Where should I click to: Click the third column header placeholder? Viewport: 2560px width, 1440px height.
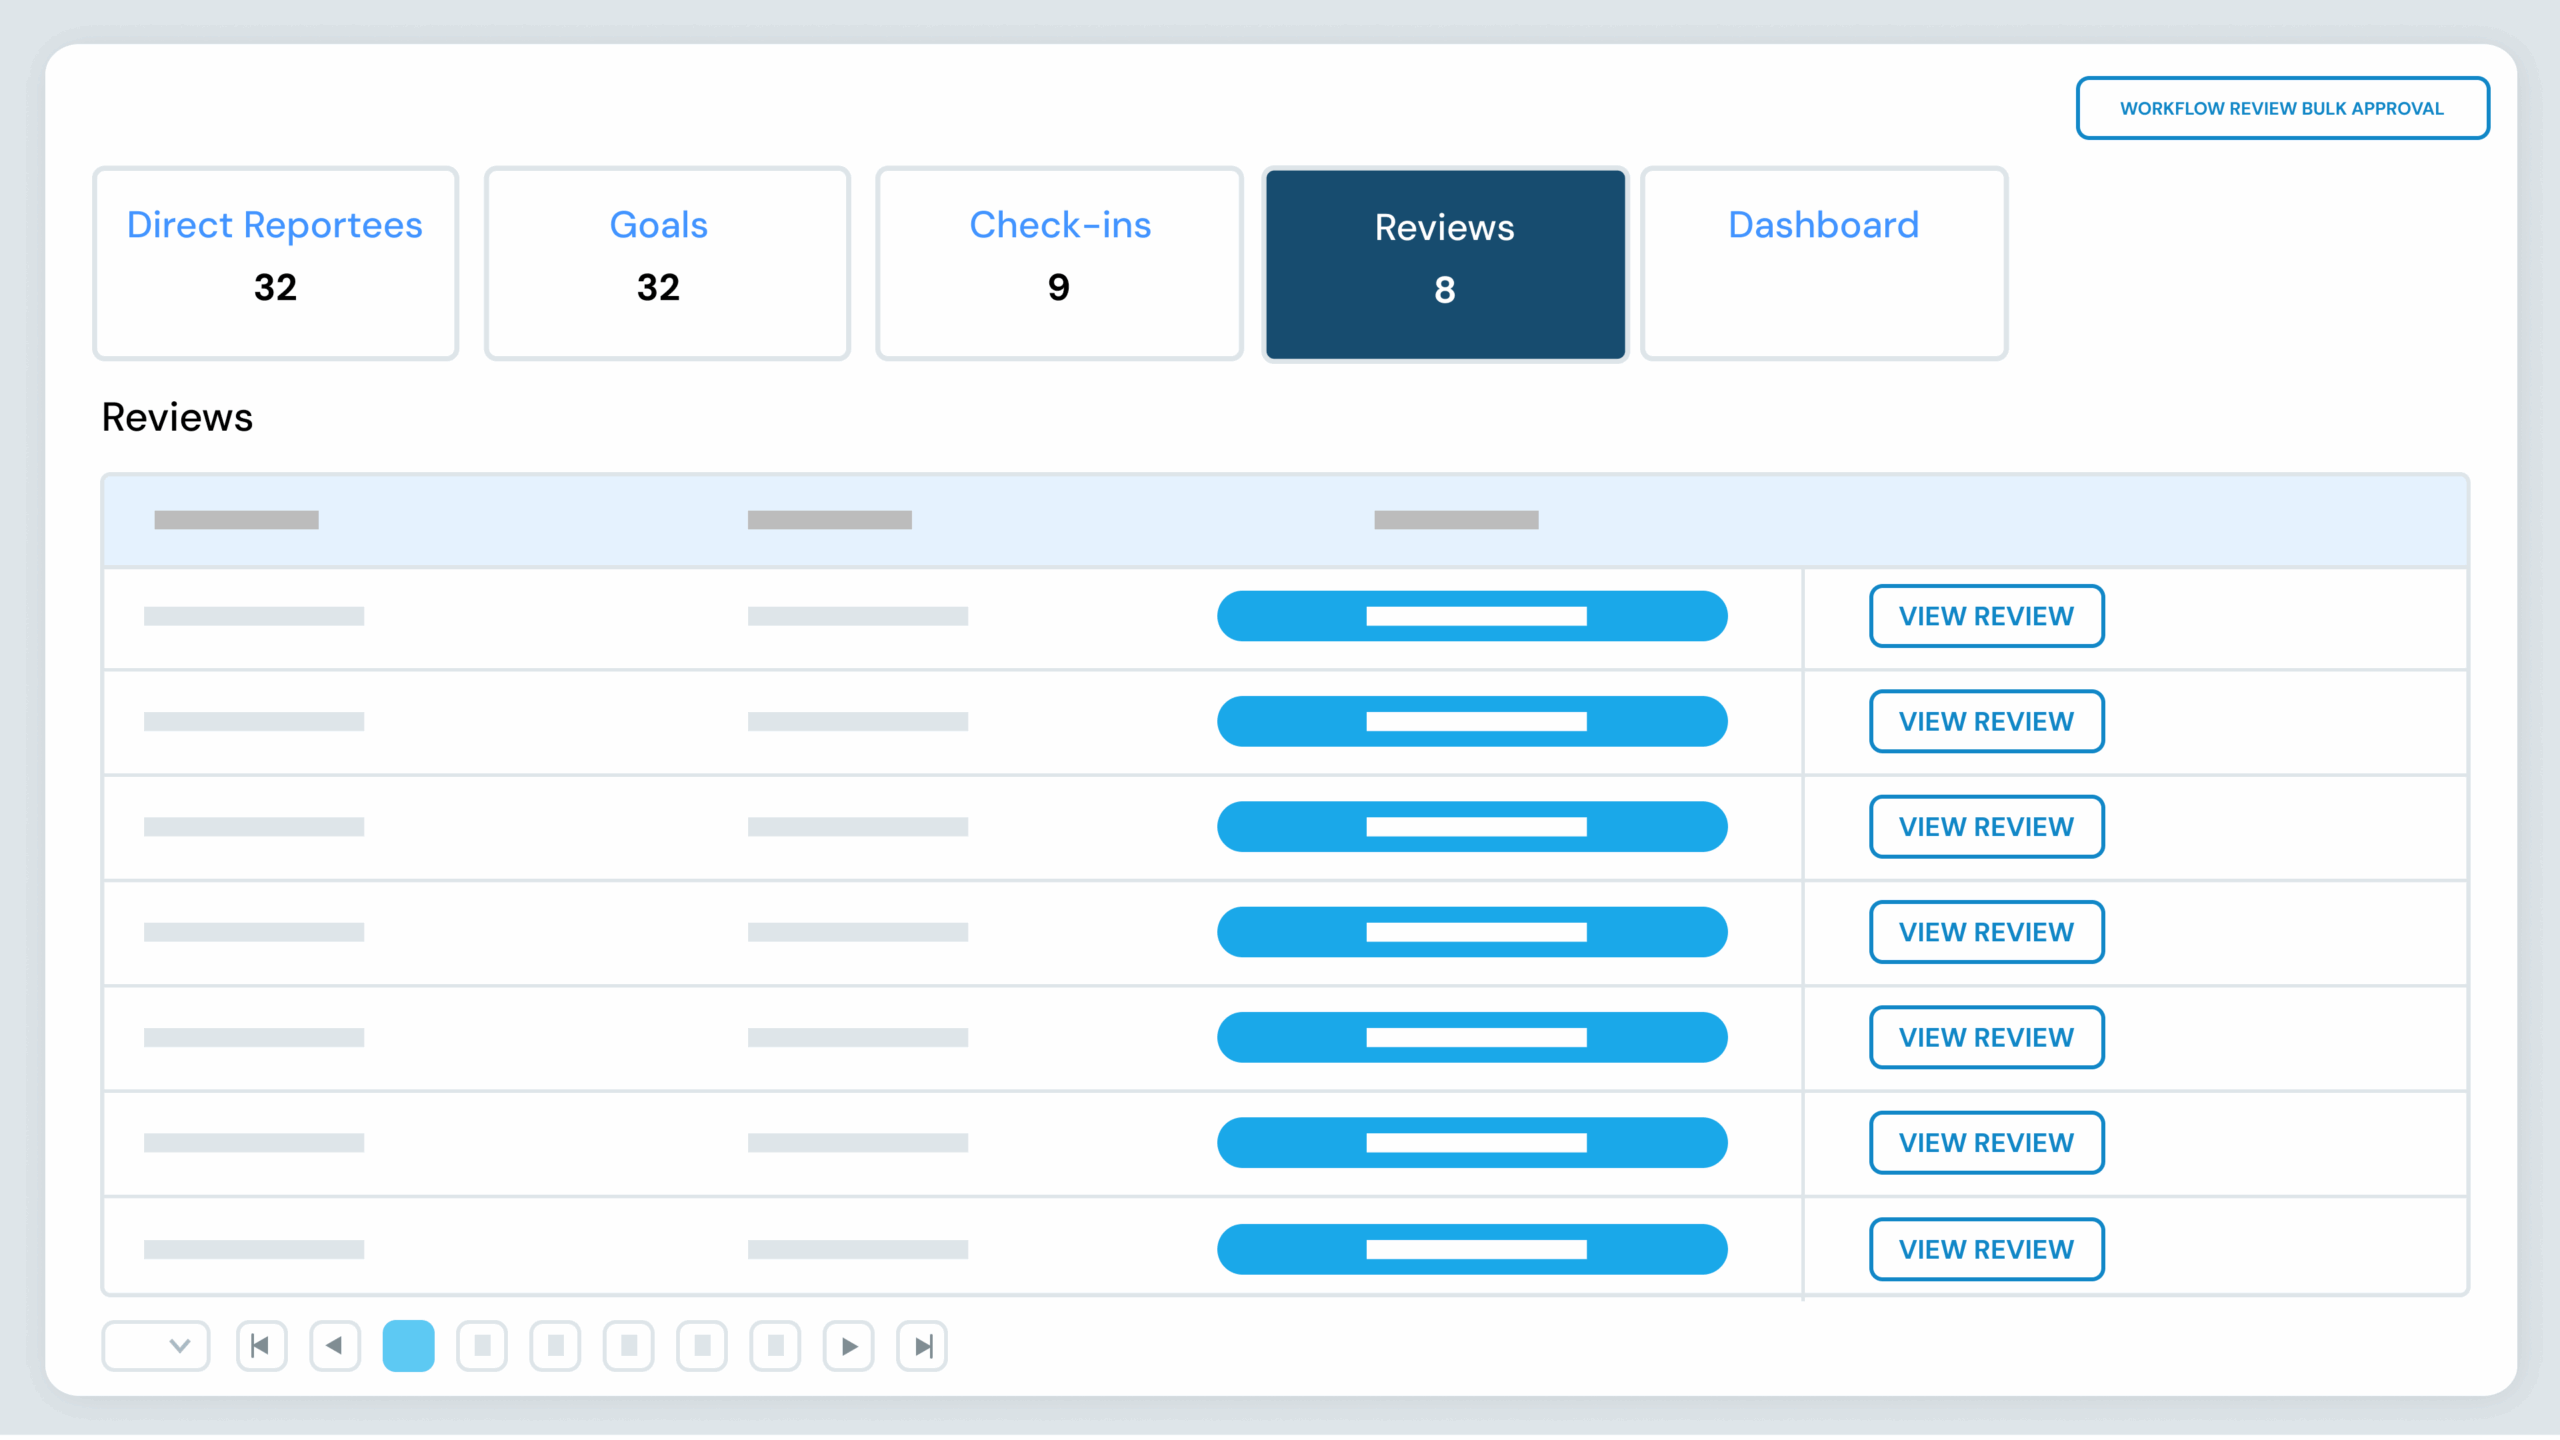(1456, 520)
